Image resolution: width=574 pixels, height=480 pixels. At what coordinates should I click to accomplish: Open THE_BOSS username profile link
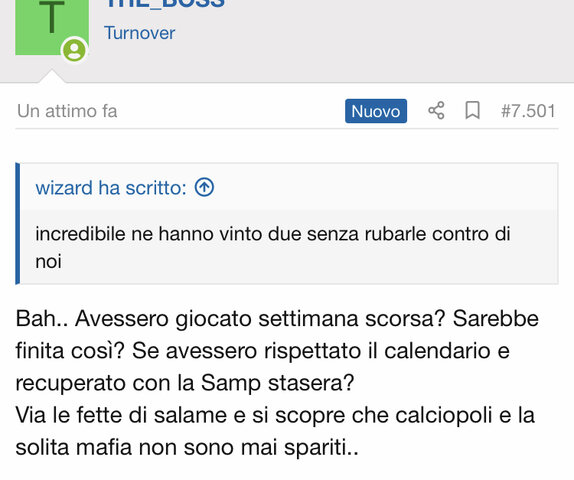pyautogui.click(x=165, y=4)
